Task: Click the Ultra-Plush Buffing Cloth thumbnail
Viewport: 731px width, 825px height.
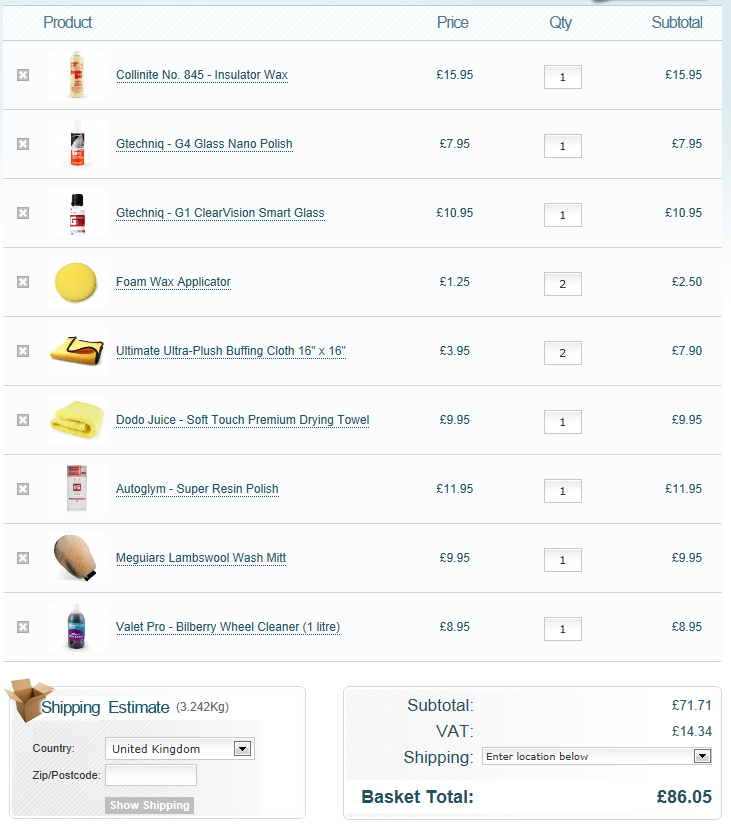Action: (x=76, y=351)
